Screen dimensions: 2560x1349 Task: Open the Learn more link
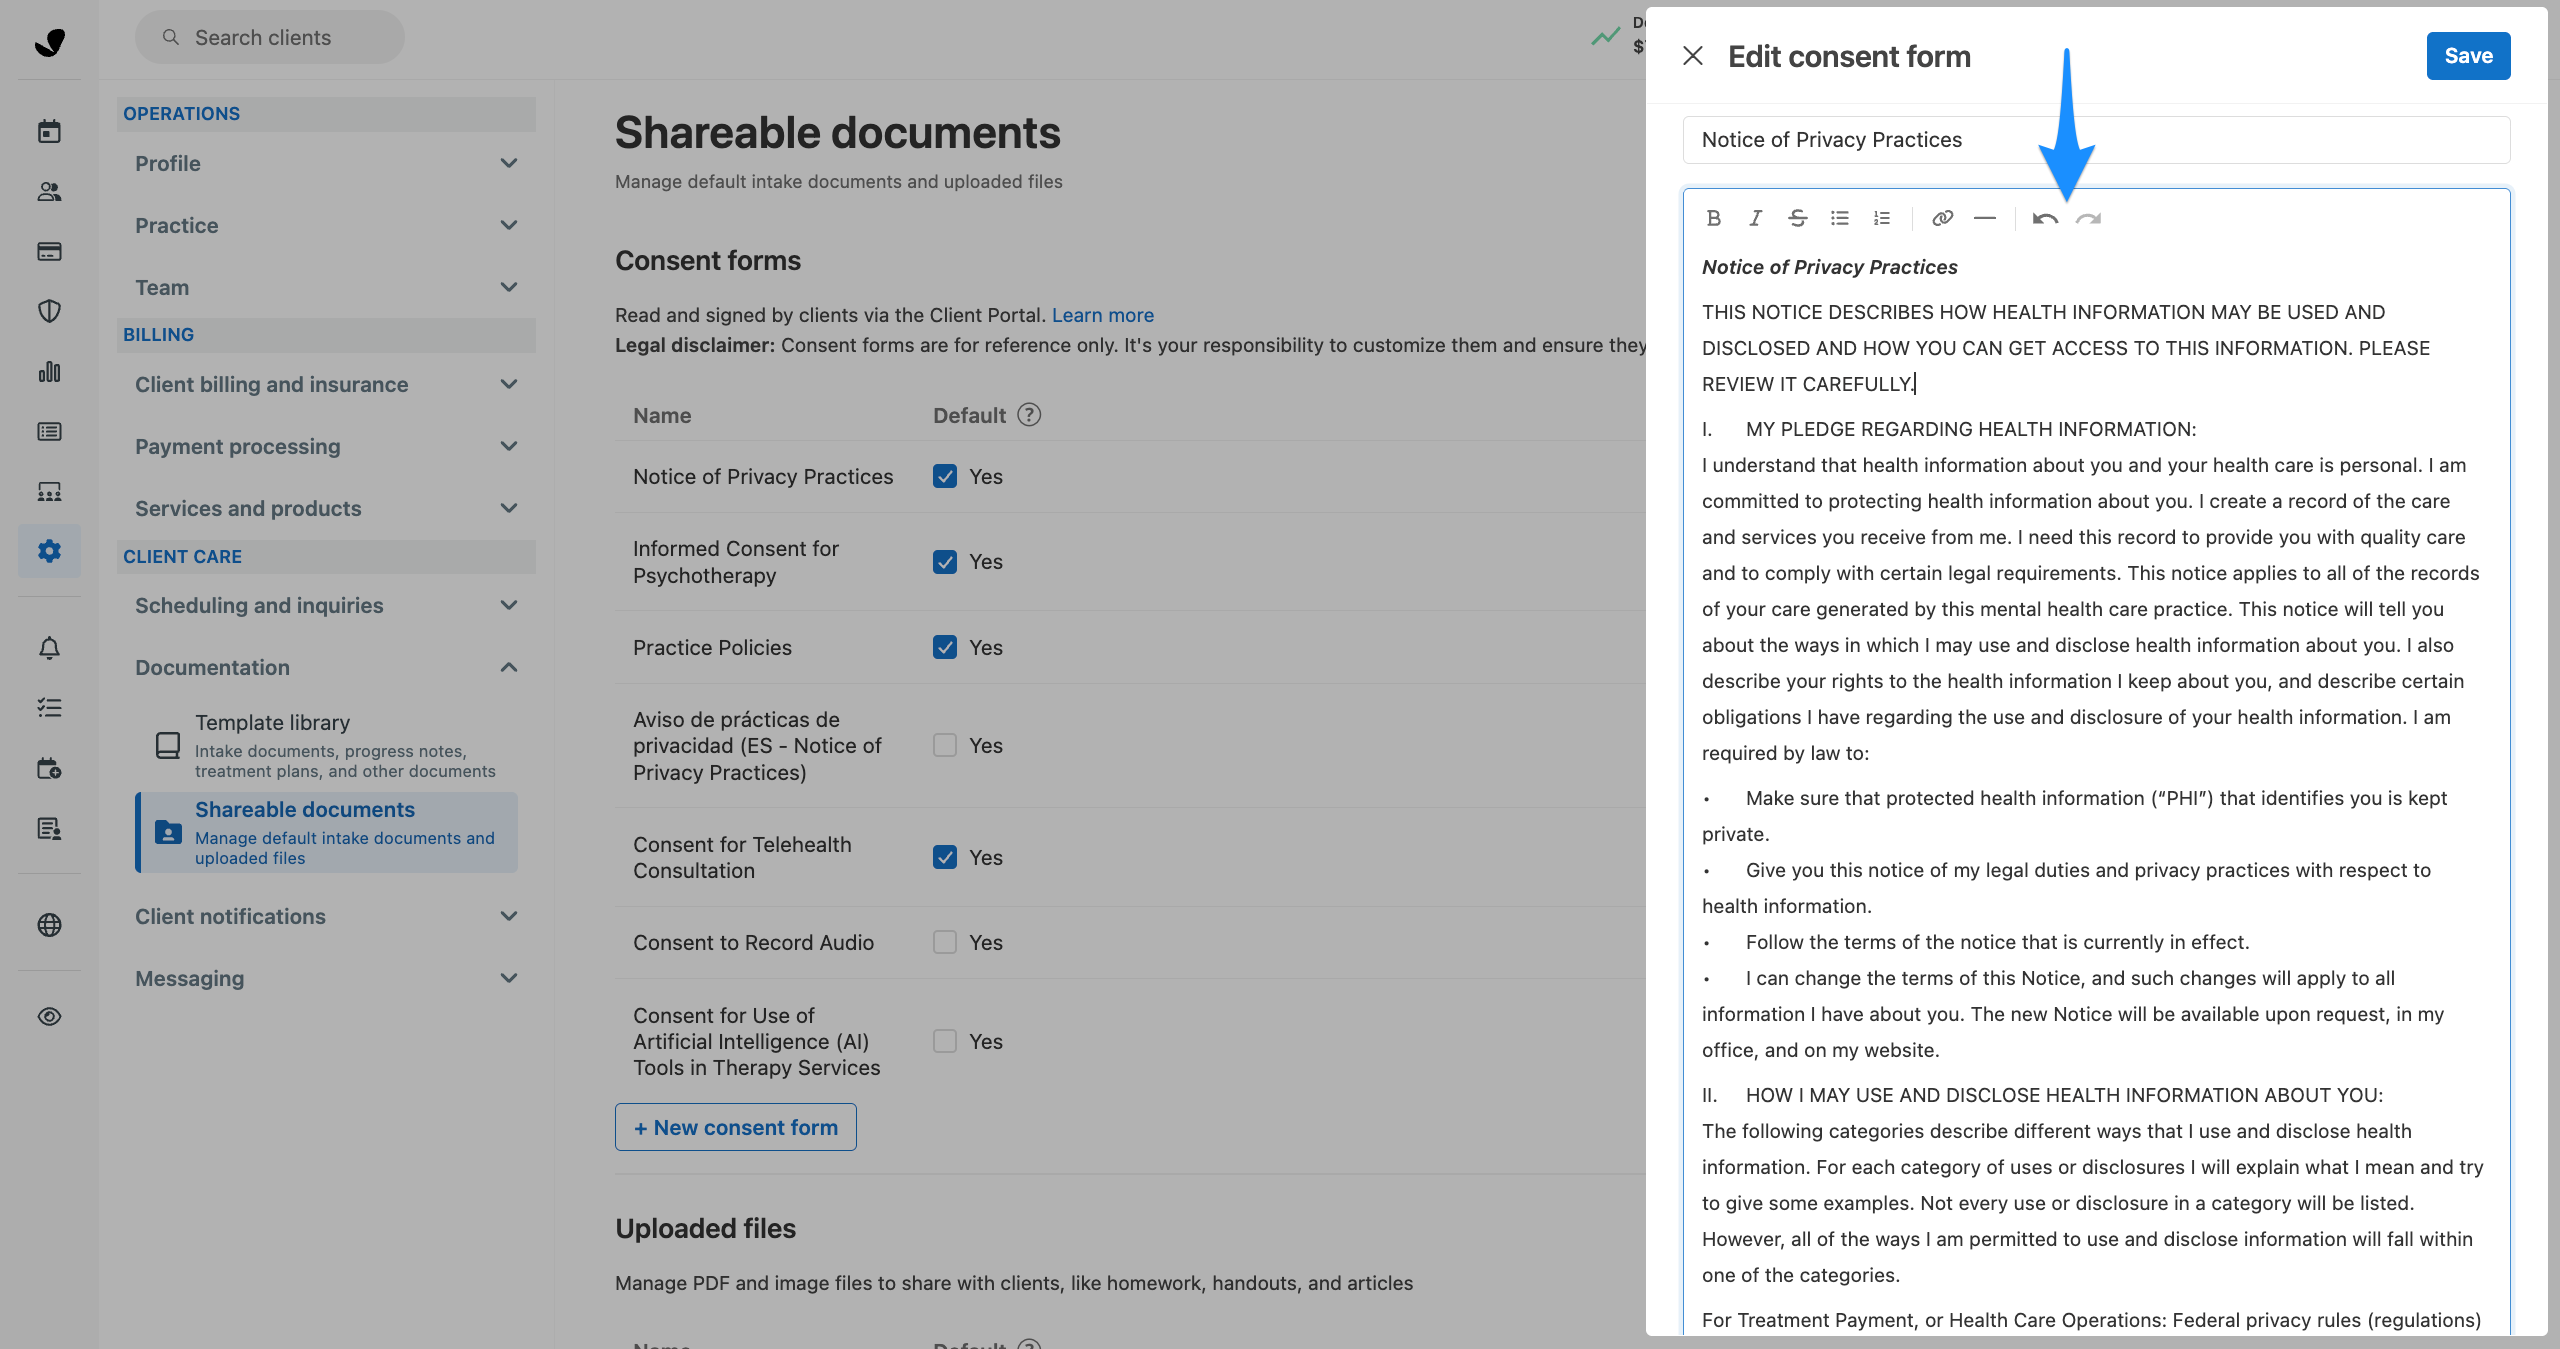point(1102,315)
